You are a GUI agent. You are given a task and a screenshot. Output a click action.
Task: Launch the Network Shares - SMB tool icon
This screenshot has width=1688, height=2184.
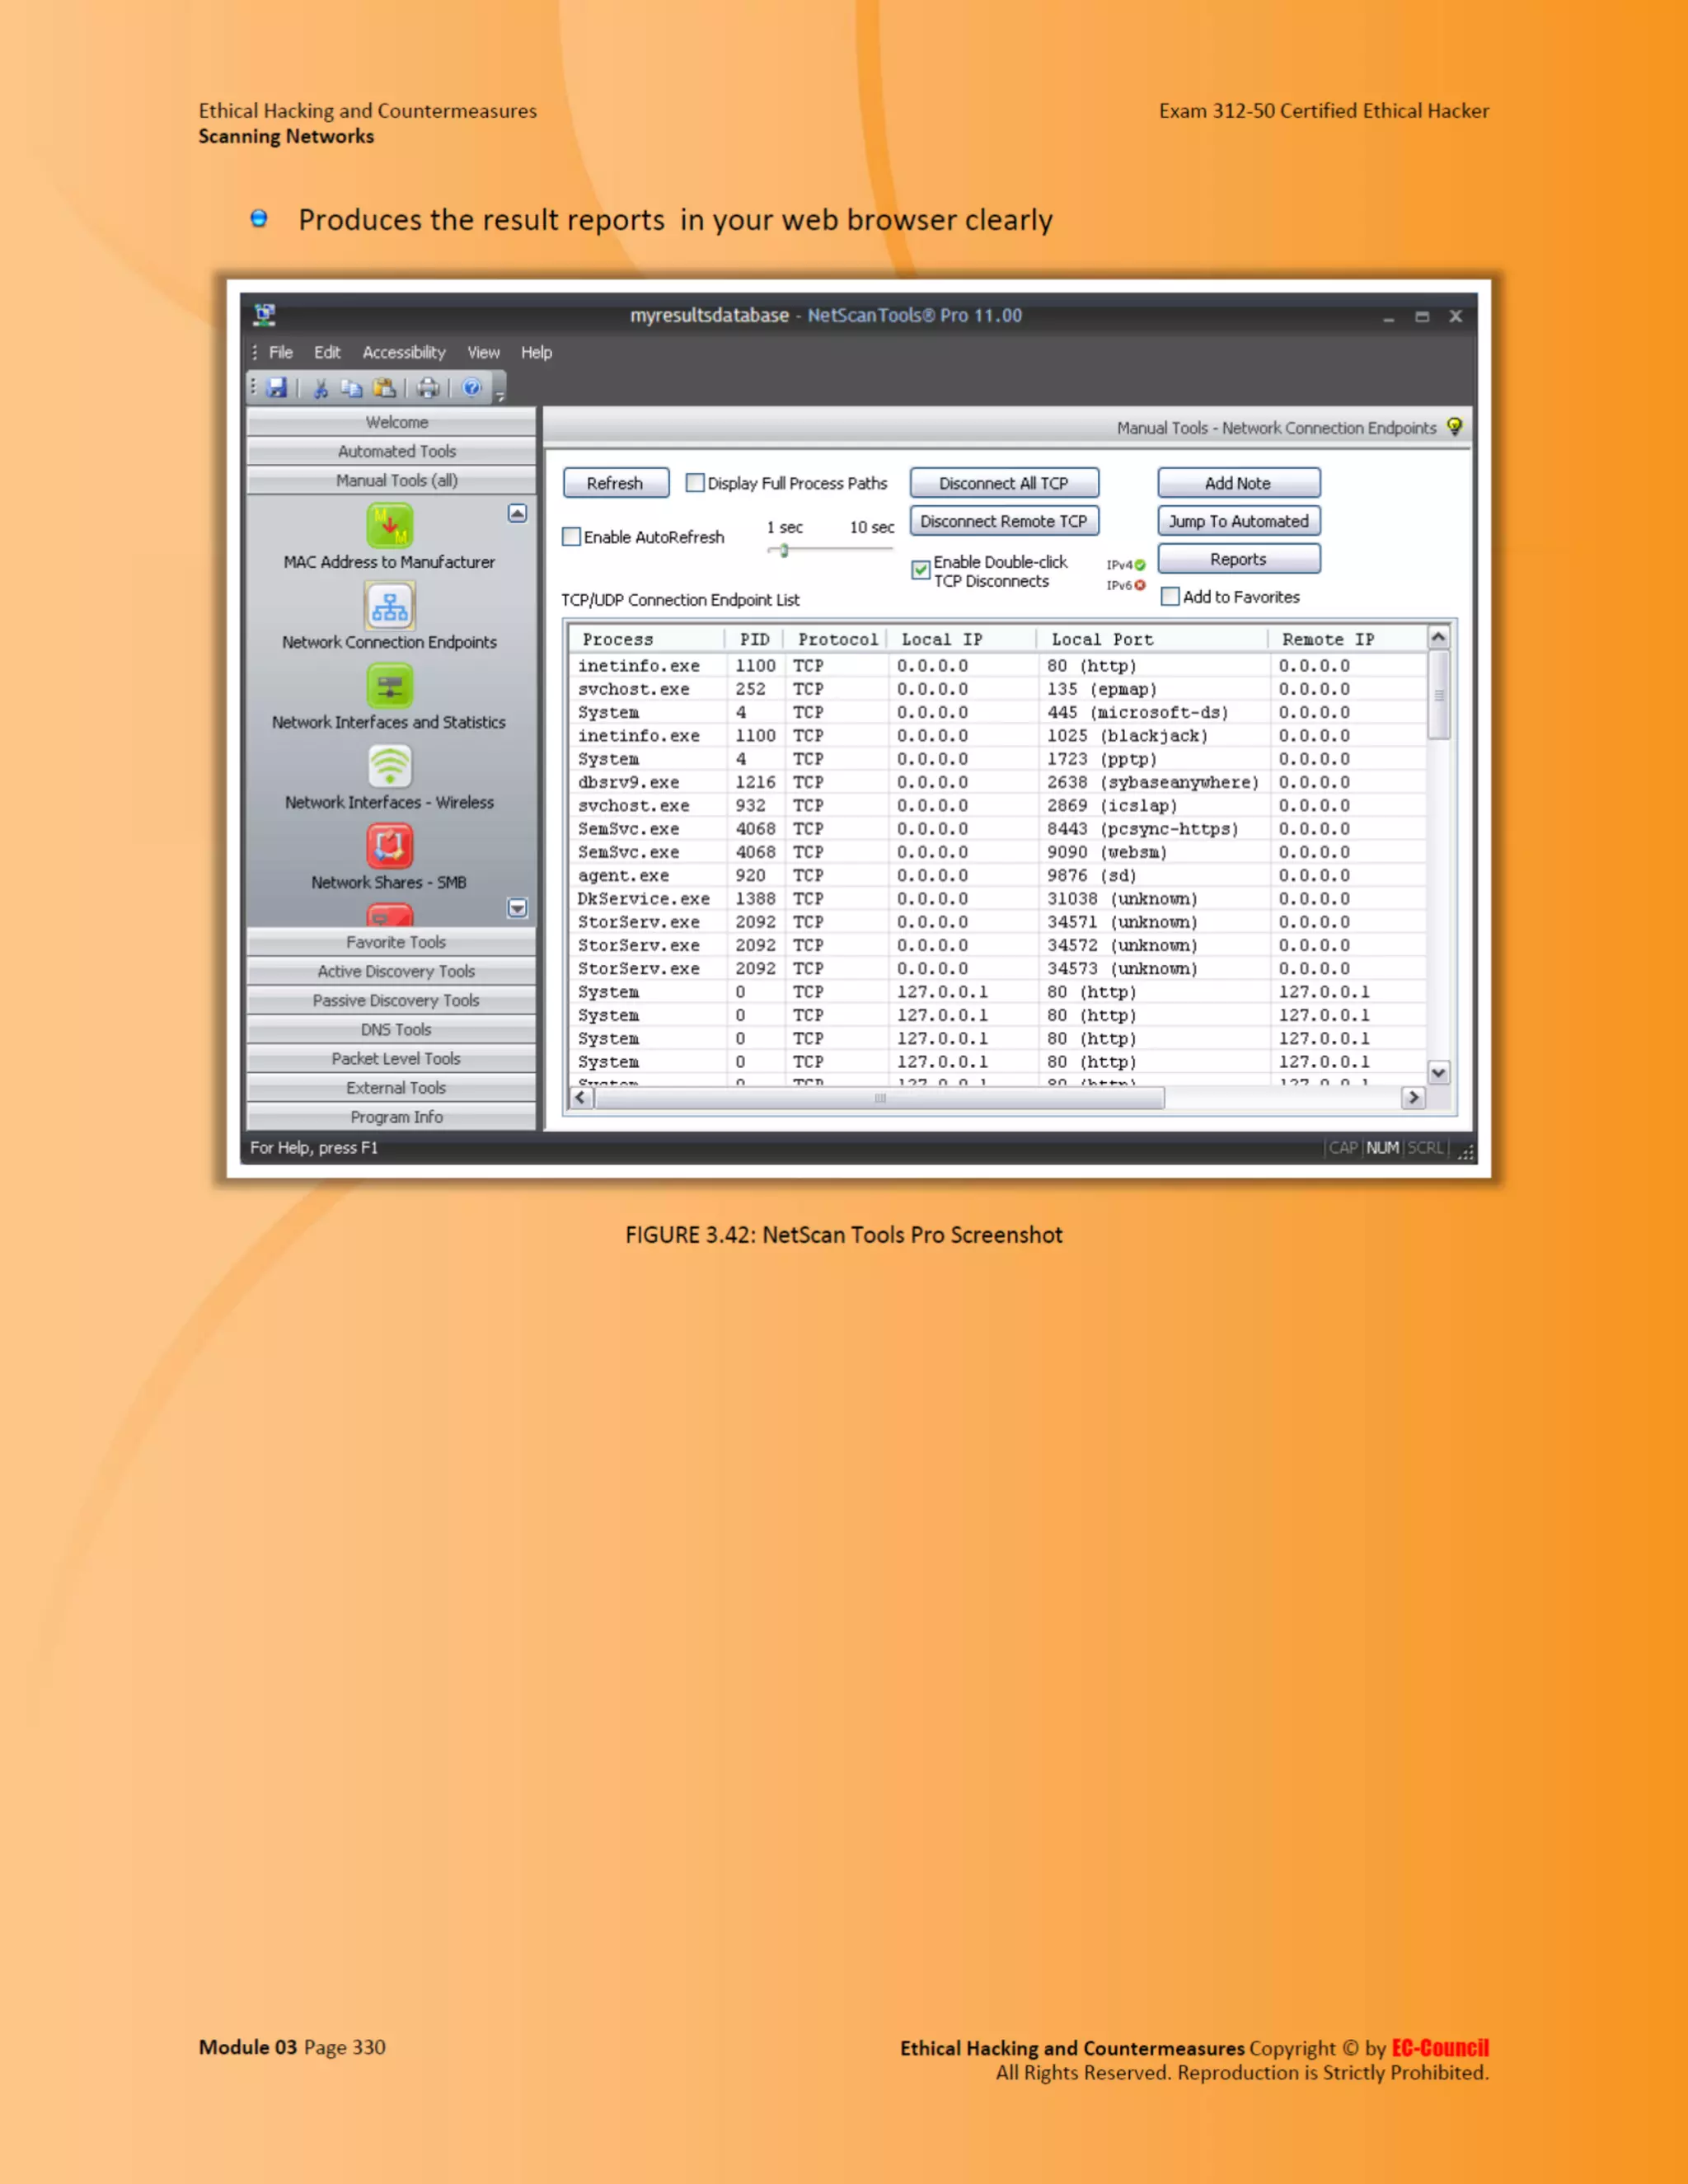pos(389,847)
